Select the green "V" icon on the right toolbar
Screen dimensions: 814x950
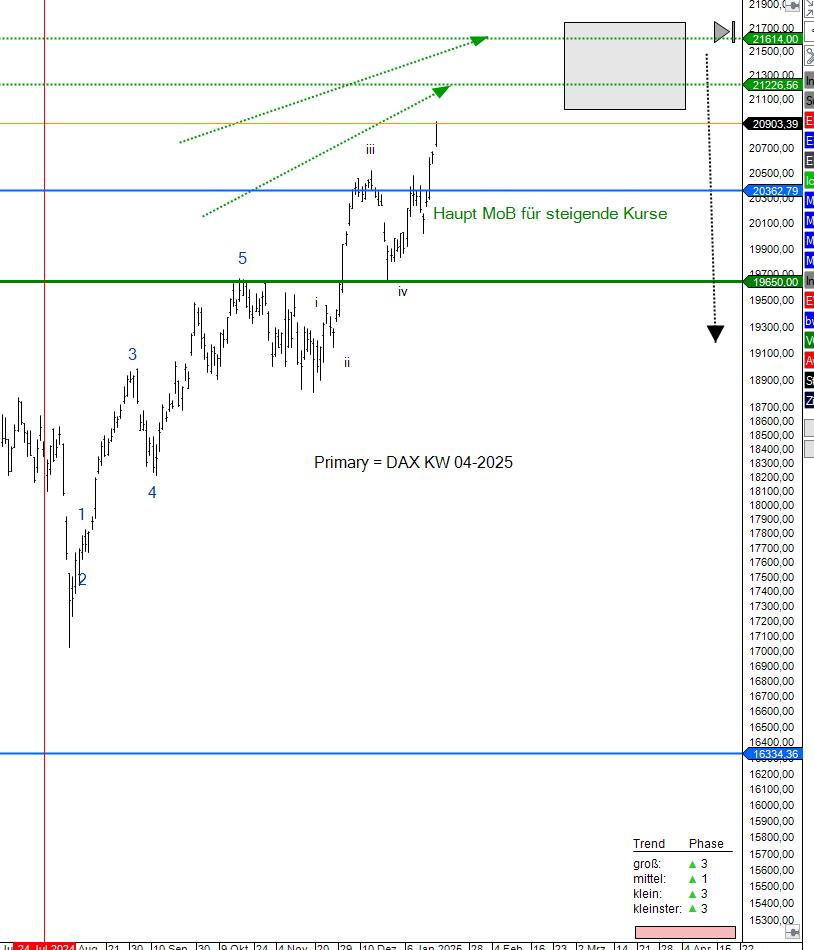click(x=806, y=337)
